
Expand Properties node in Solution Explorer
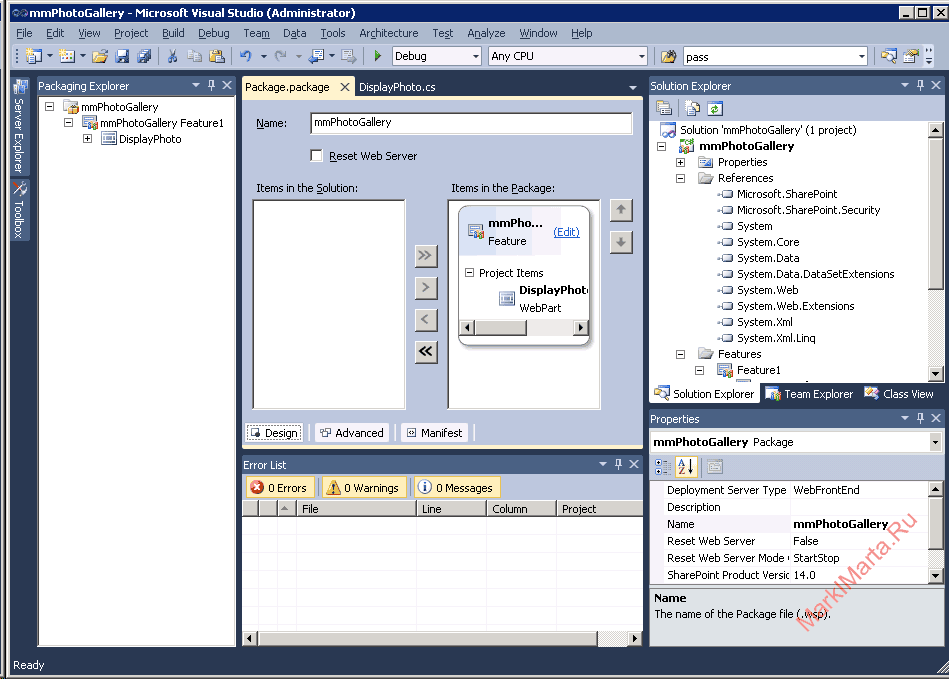[680, 162]
